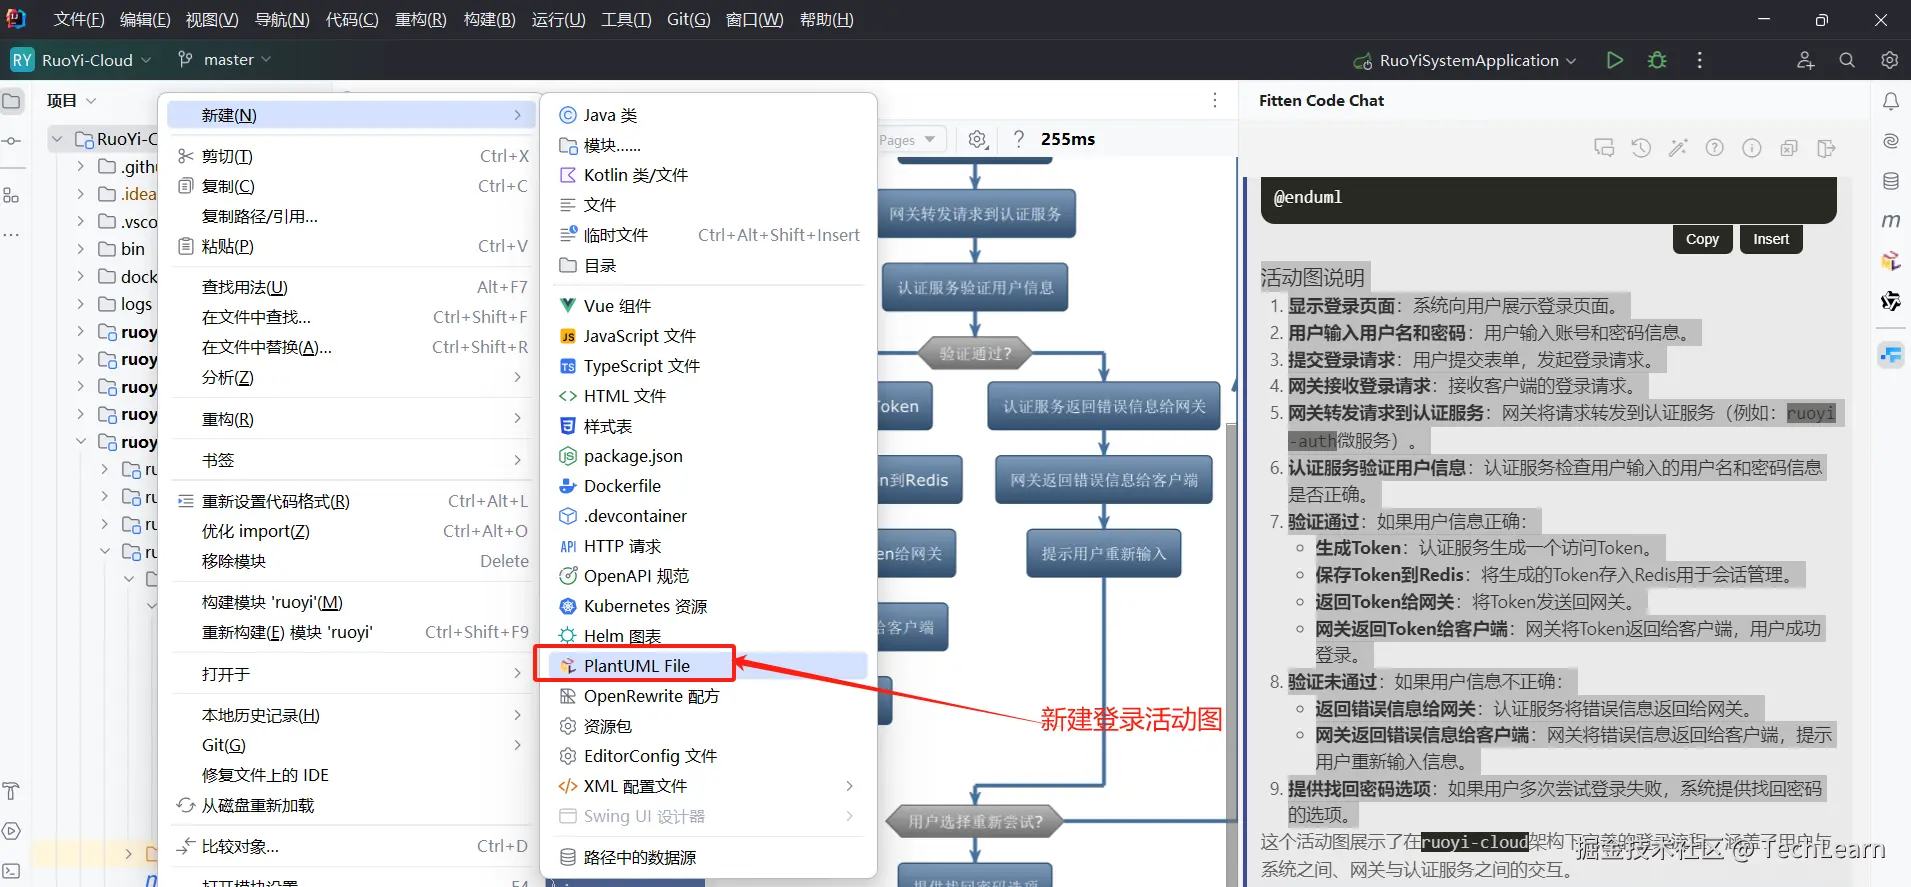Choose Dockerfile in new submenu
1911x887 pixels.
pos(707,486)
